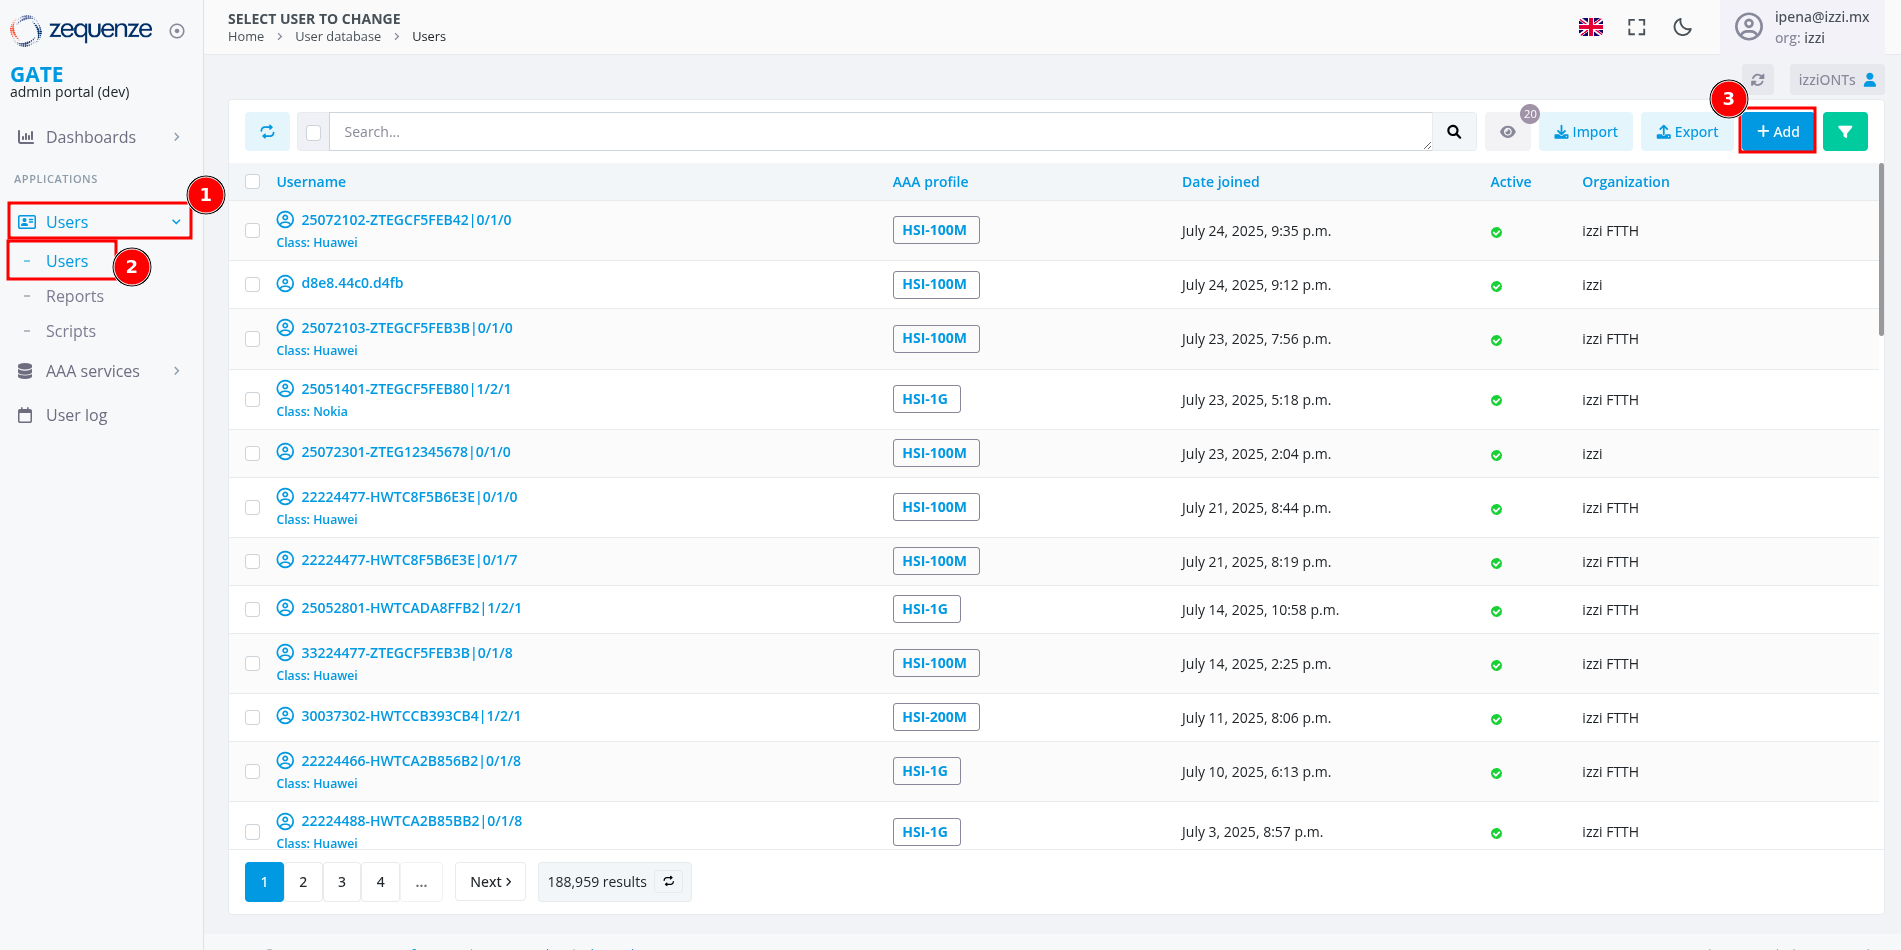This screenshot has height=950, width=1901.
Task: Click the sidebar pin icon beside logo
Action: [x=177, y=31]
